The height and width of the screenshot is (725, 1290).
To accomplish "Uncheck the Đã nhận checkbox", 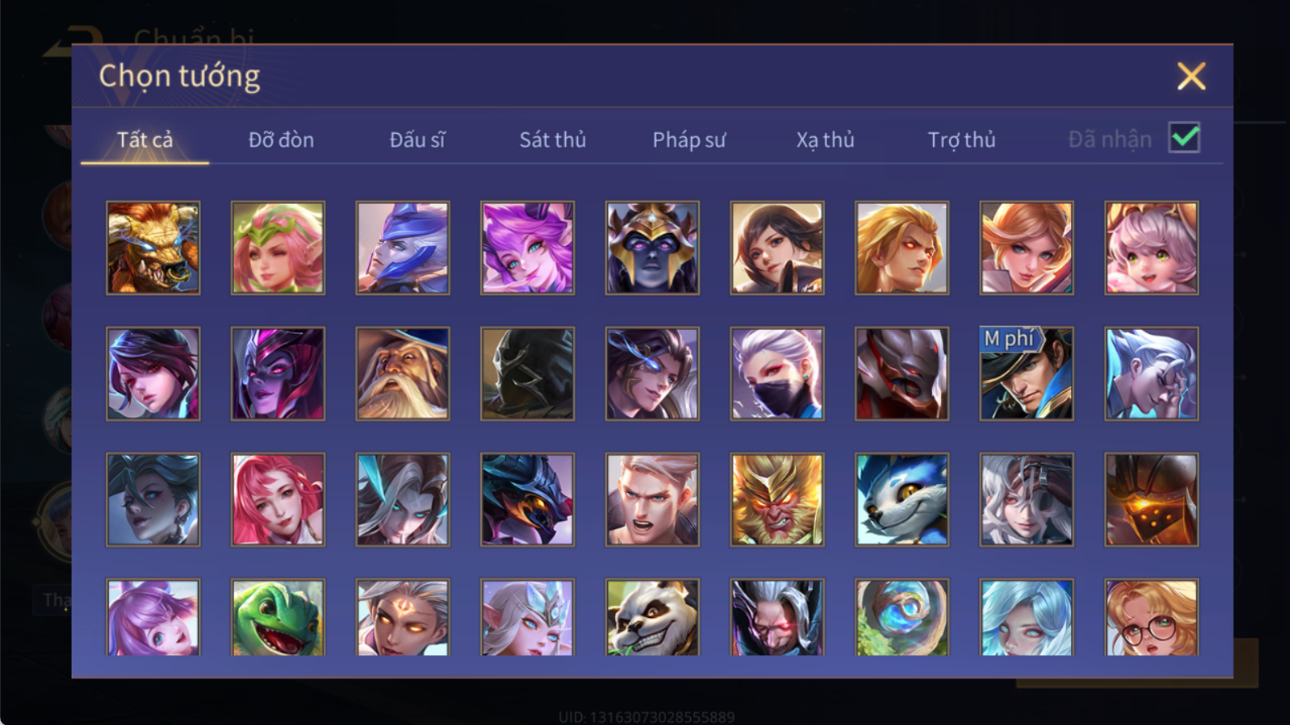I will (1184, 139).
